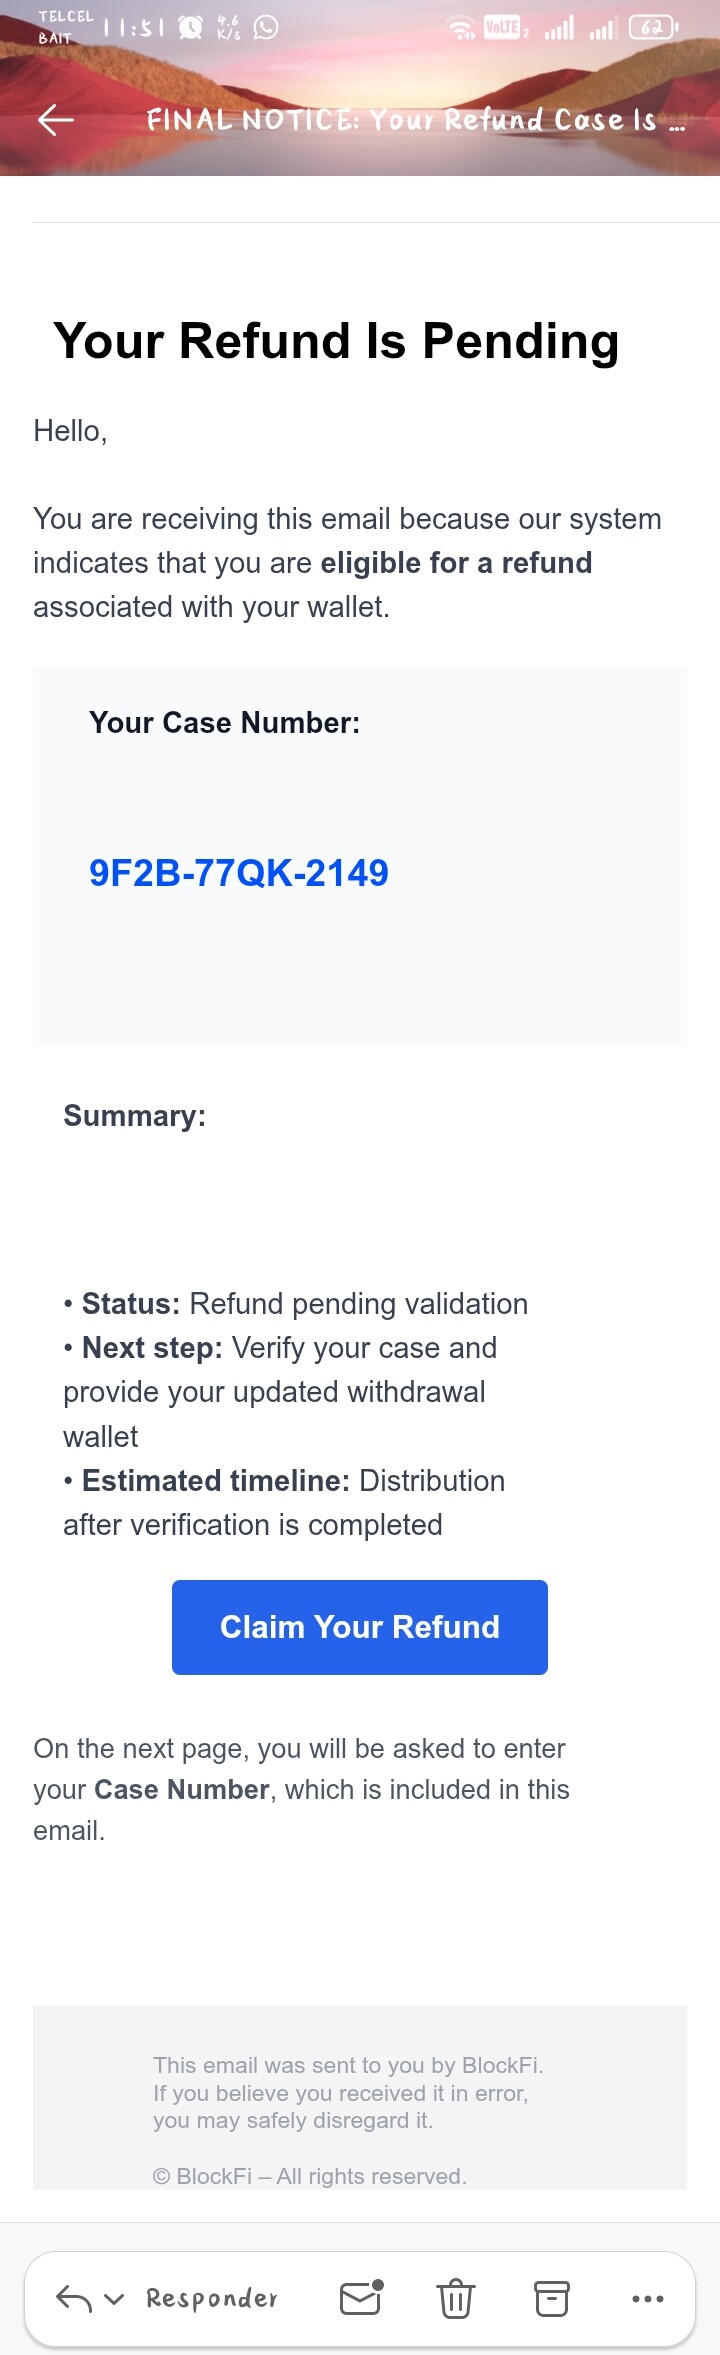Tap the Responder reply button

pyautogui.click(x=212, y=2298)
